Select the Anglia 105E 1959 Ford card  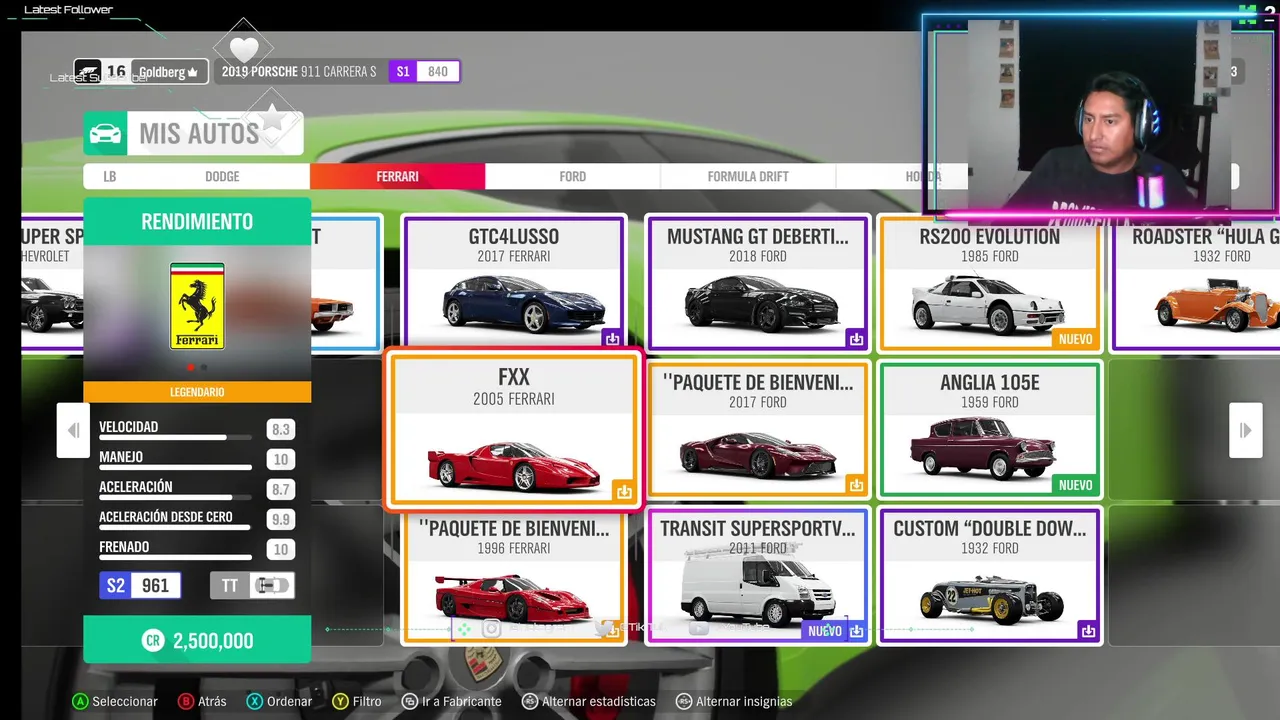[x=990, y=429]
